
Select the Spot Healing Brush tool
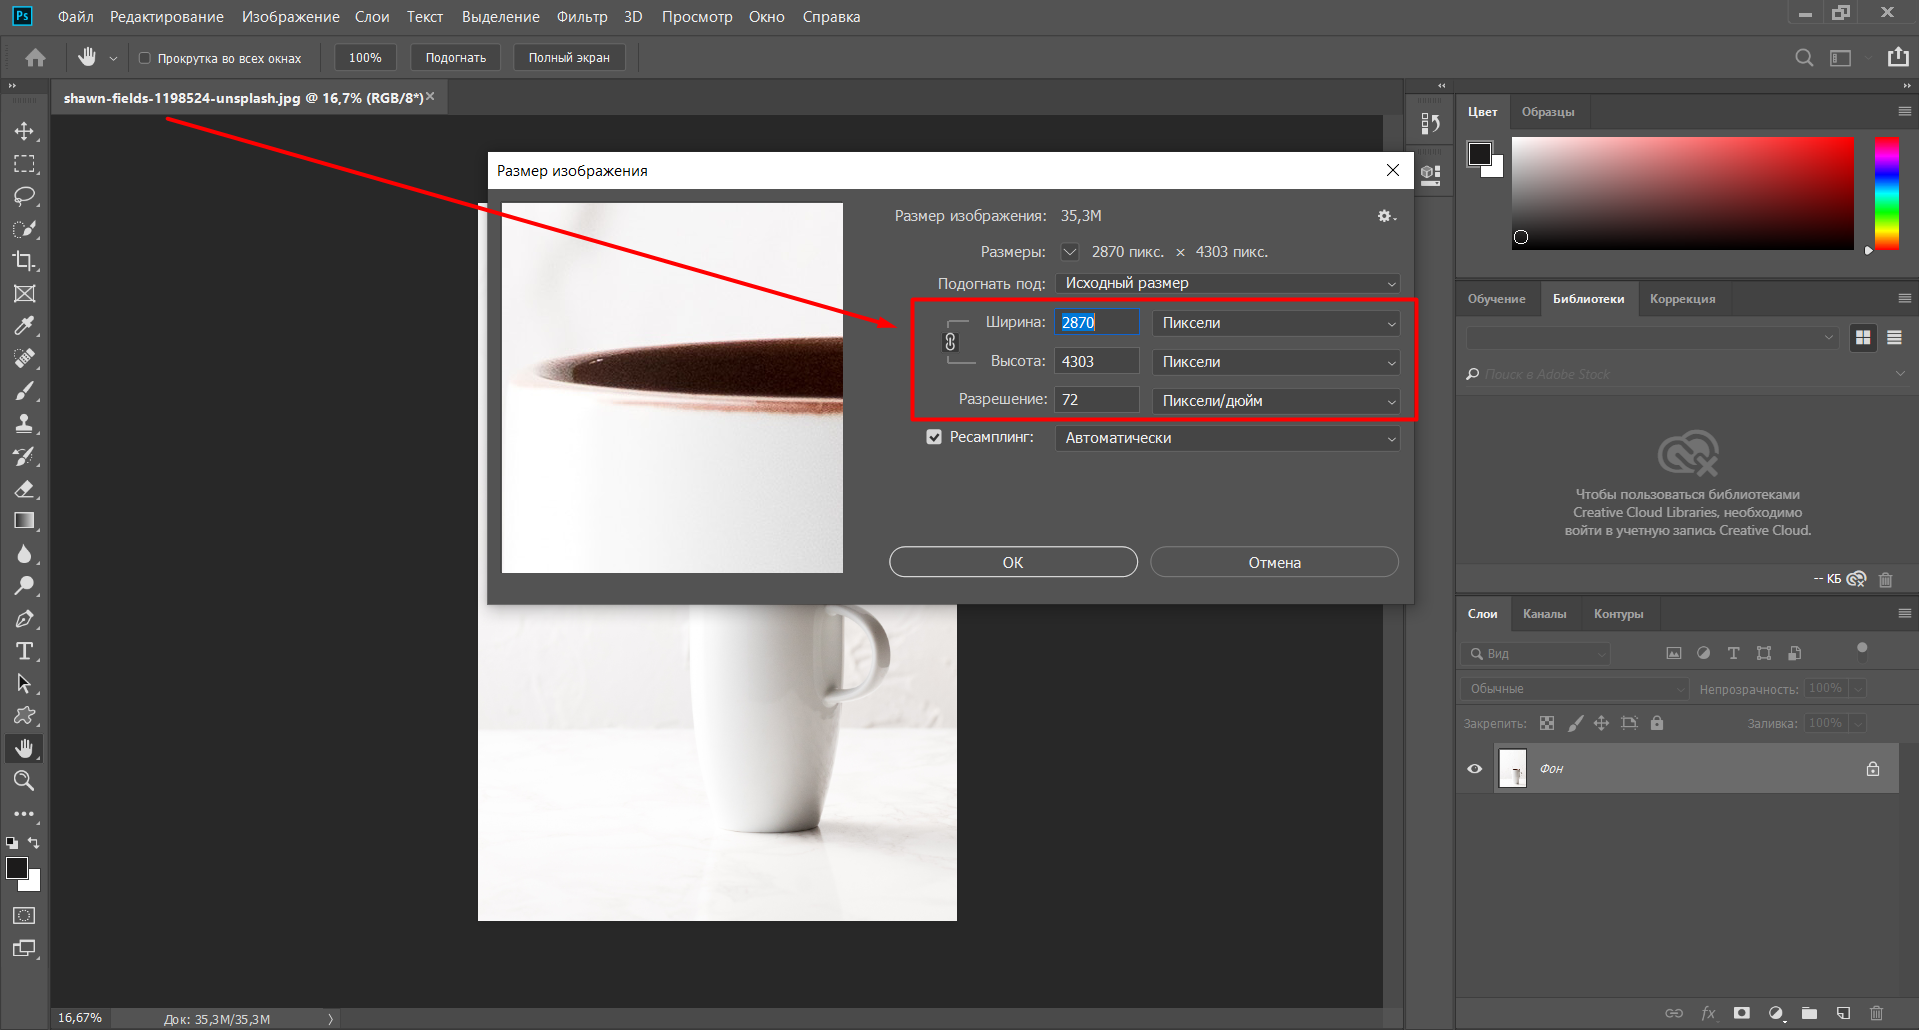[x=24, y=358]
